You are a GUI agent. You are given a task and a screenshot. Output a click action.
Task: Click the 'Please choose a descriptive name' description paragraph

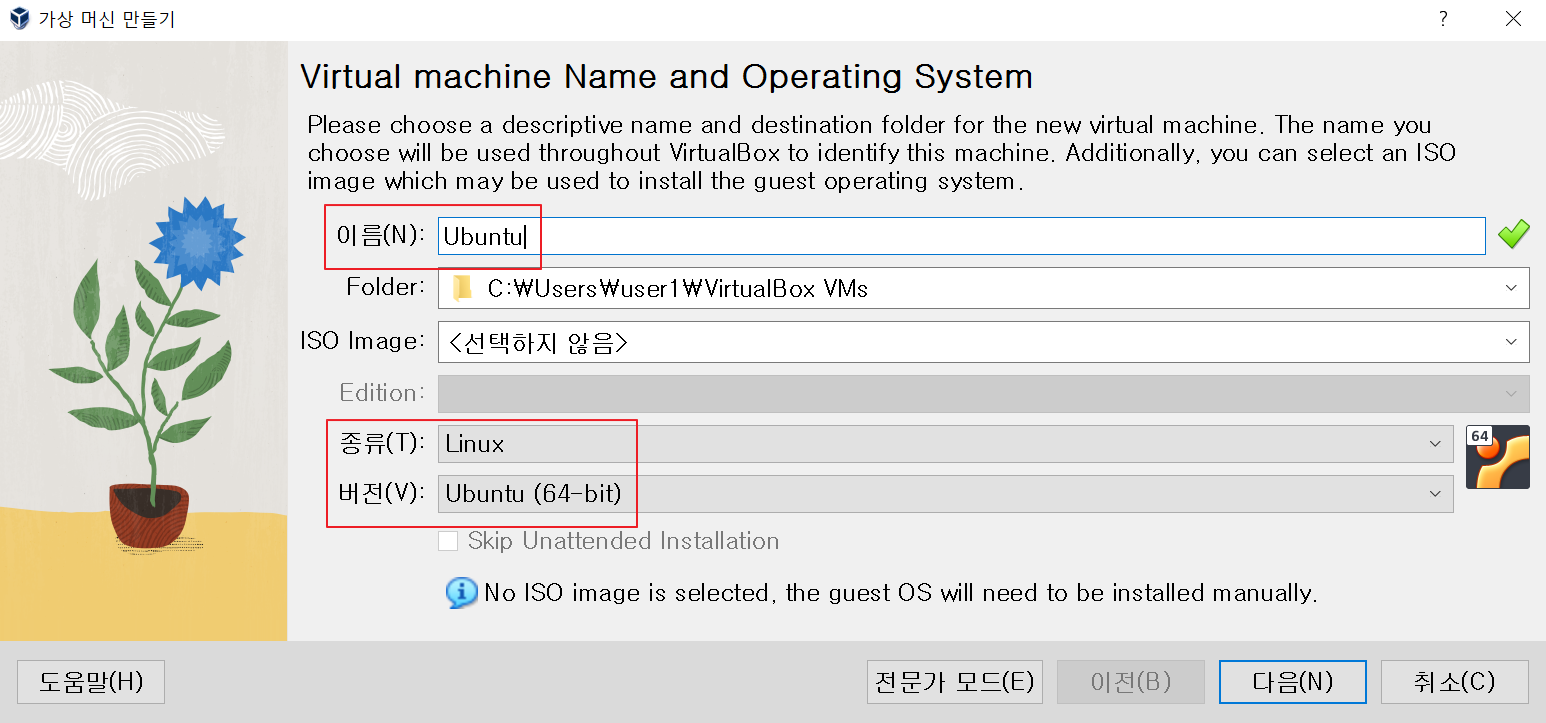click(881, 153)
